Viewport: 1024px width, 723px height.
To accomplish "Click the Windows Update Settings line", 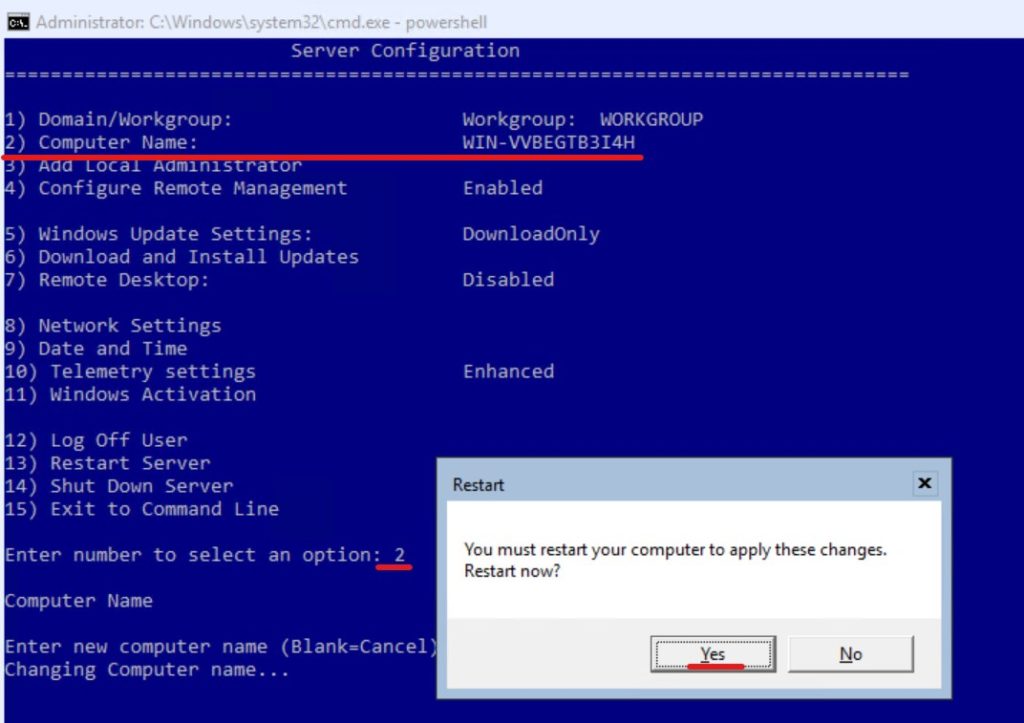I will [x=158, y=234].
